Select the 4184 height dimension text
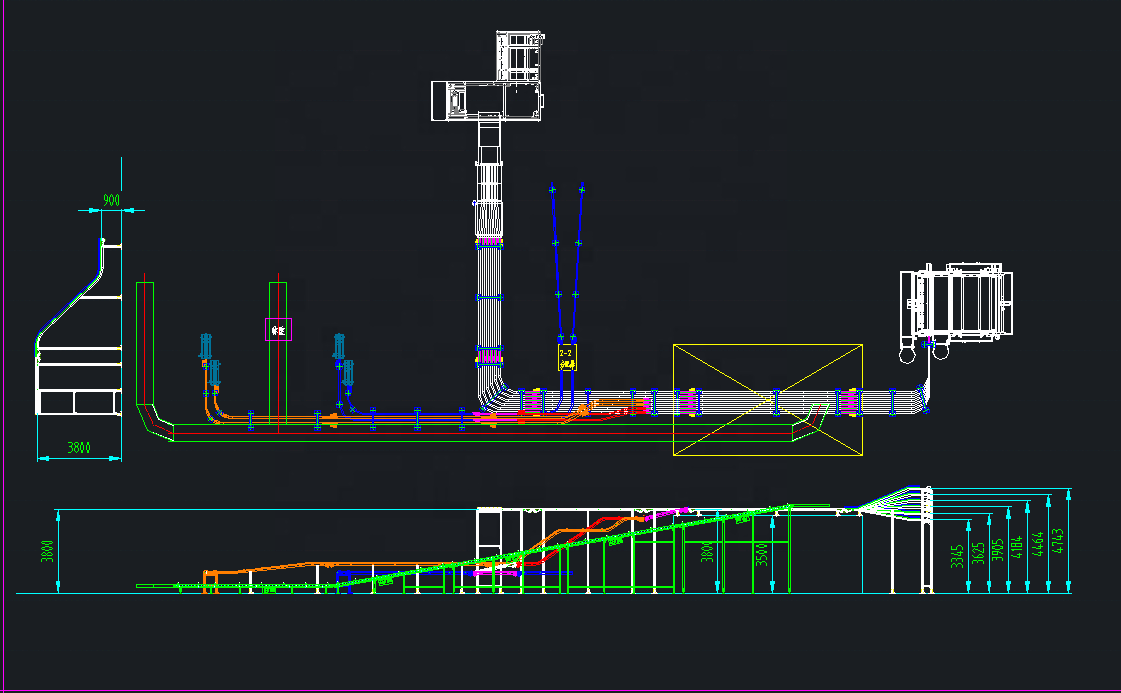This screenshot has width=1121, height=693. click(x=1017, y=546)
